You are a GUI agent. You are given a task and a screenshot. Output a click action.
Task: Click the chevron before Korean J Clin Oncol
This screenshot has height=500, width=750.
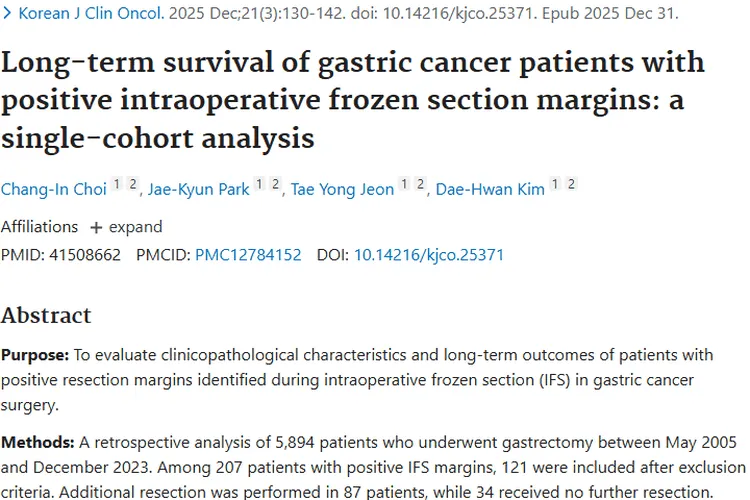(x=7, y=14)
